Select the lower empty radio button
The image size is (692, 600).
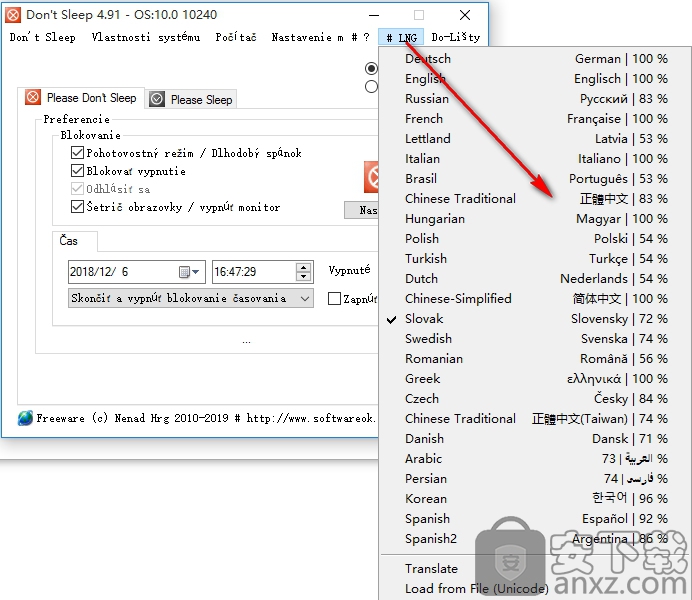coord(372,86)
